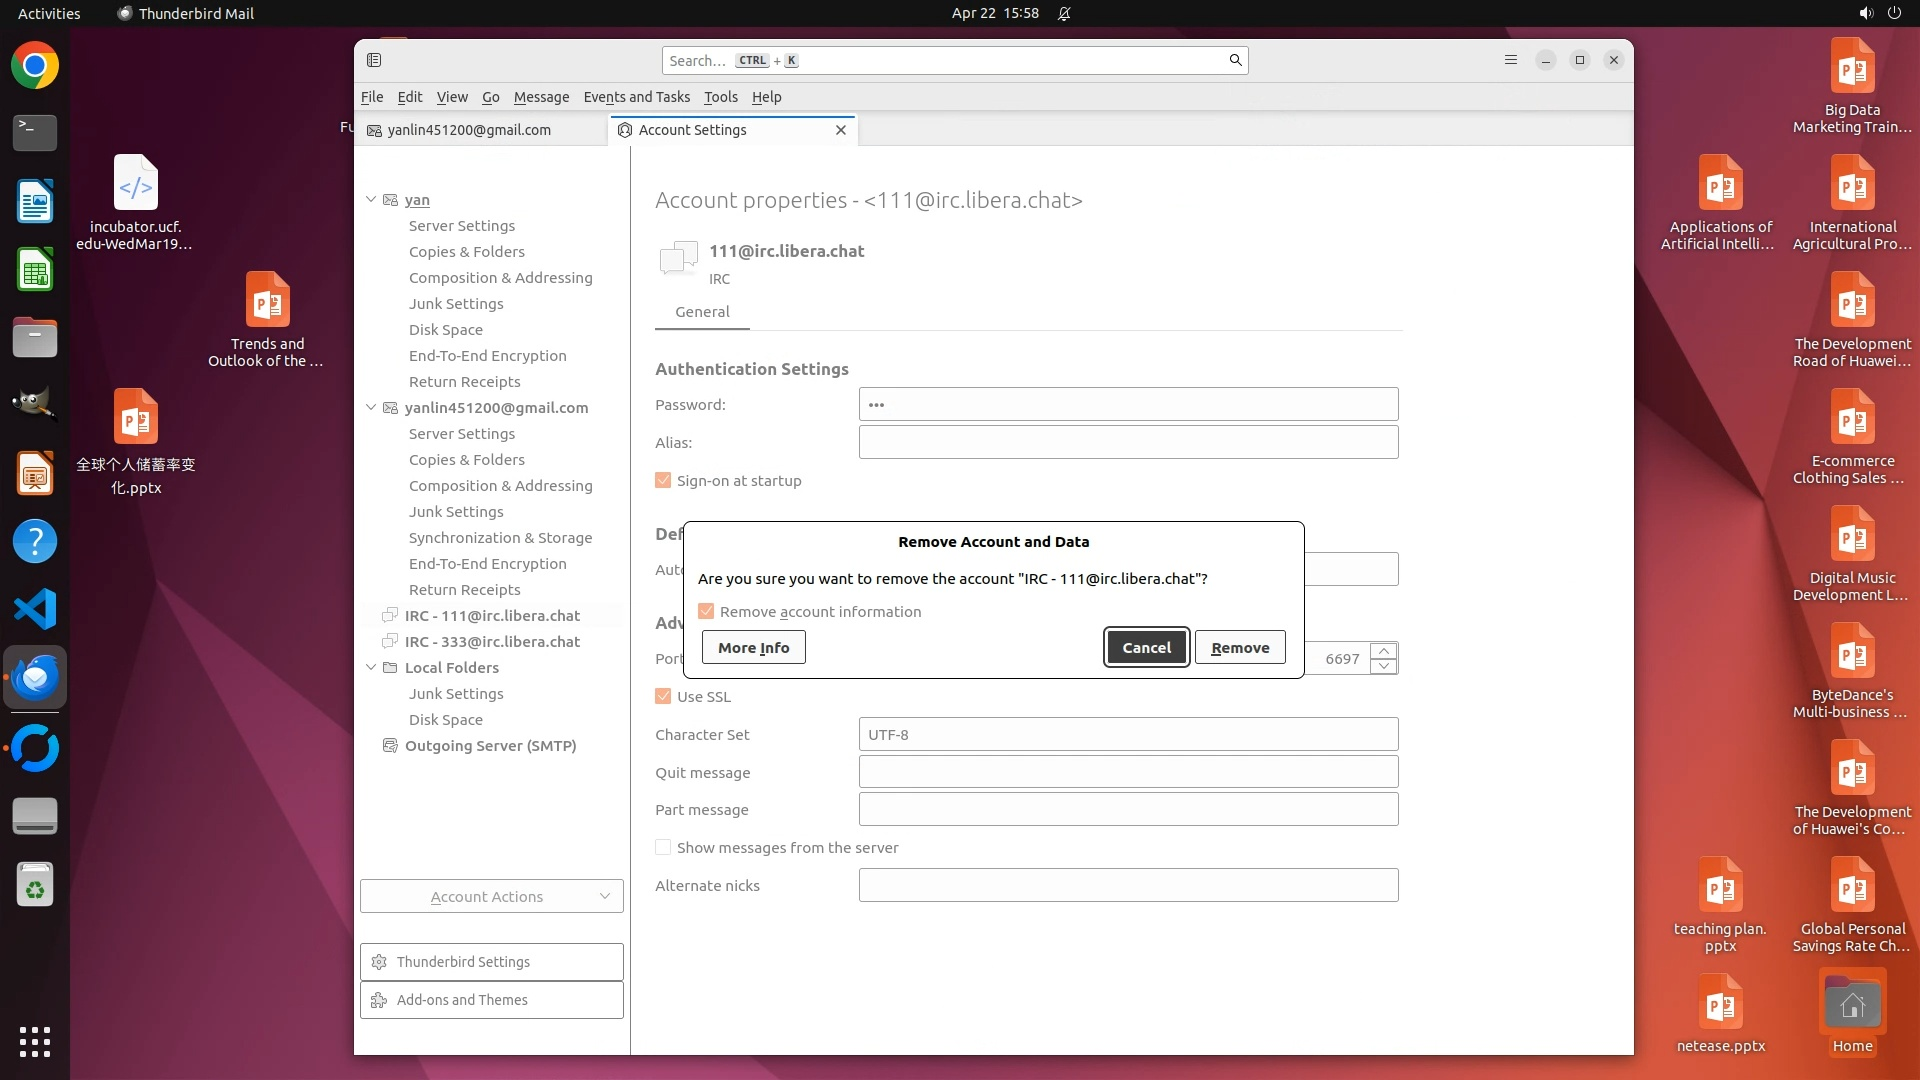1920x1080 pixels.
Task: Click the Remove button in dialog
Action: coord(1240,648)
